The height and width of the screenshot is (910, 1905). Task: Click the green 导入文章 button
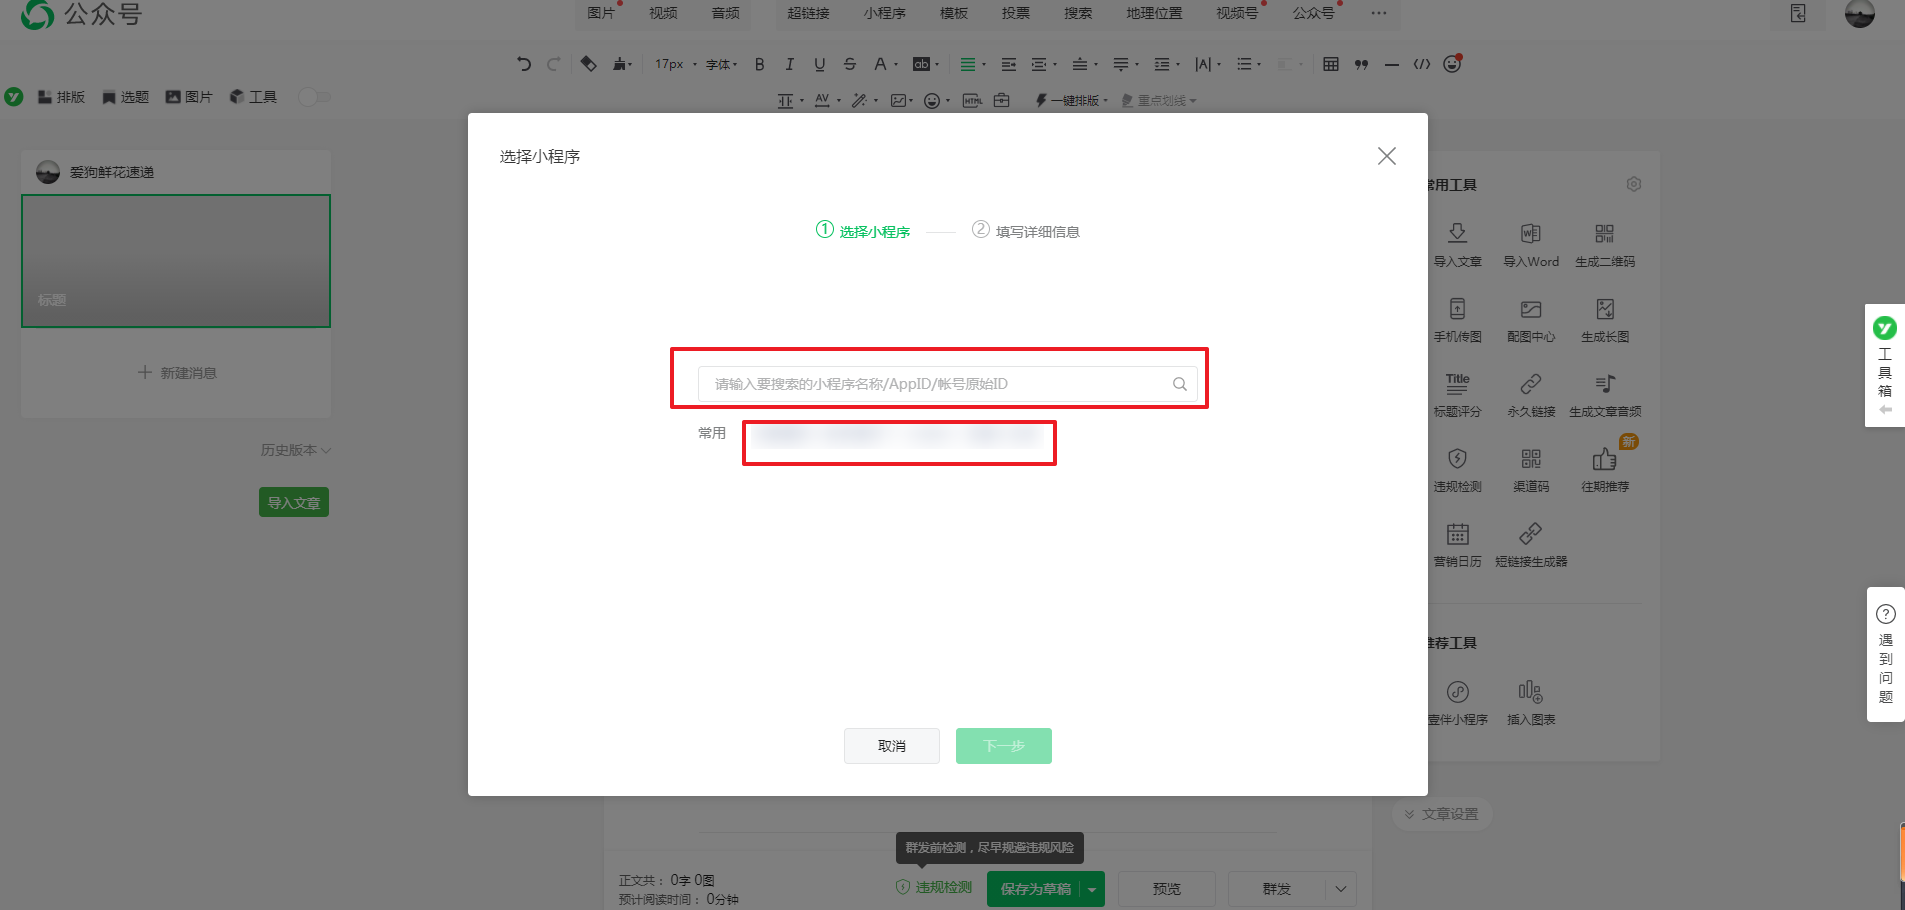point(294,502)
